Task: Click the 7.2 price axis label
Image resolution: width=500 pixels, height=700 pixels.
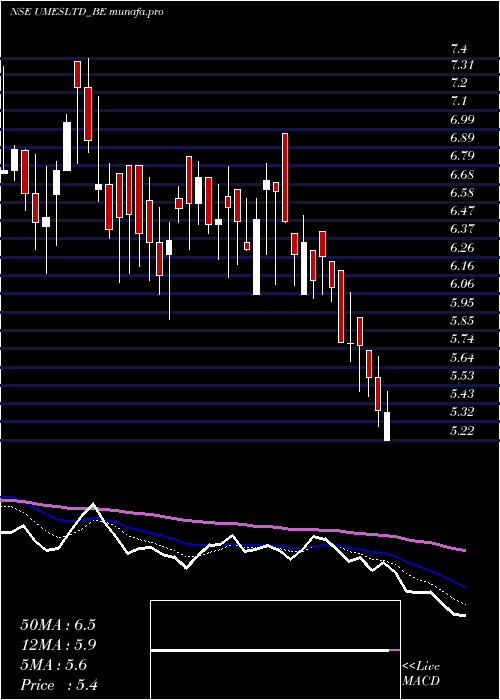Action: click(458, 83)
